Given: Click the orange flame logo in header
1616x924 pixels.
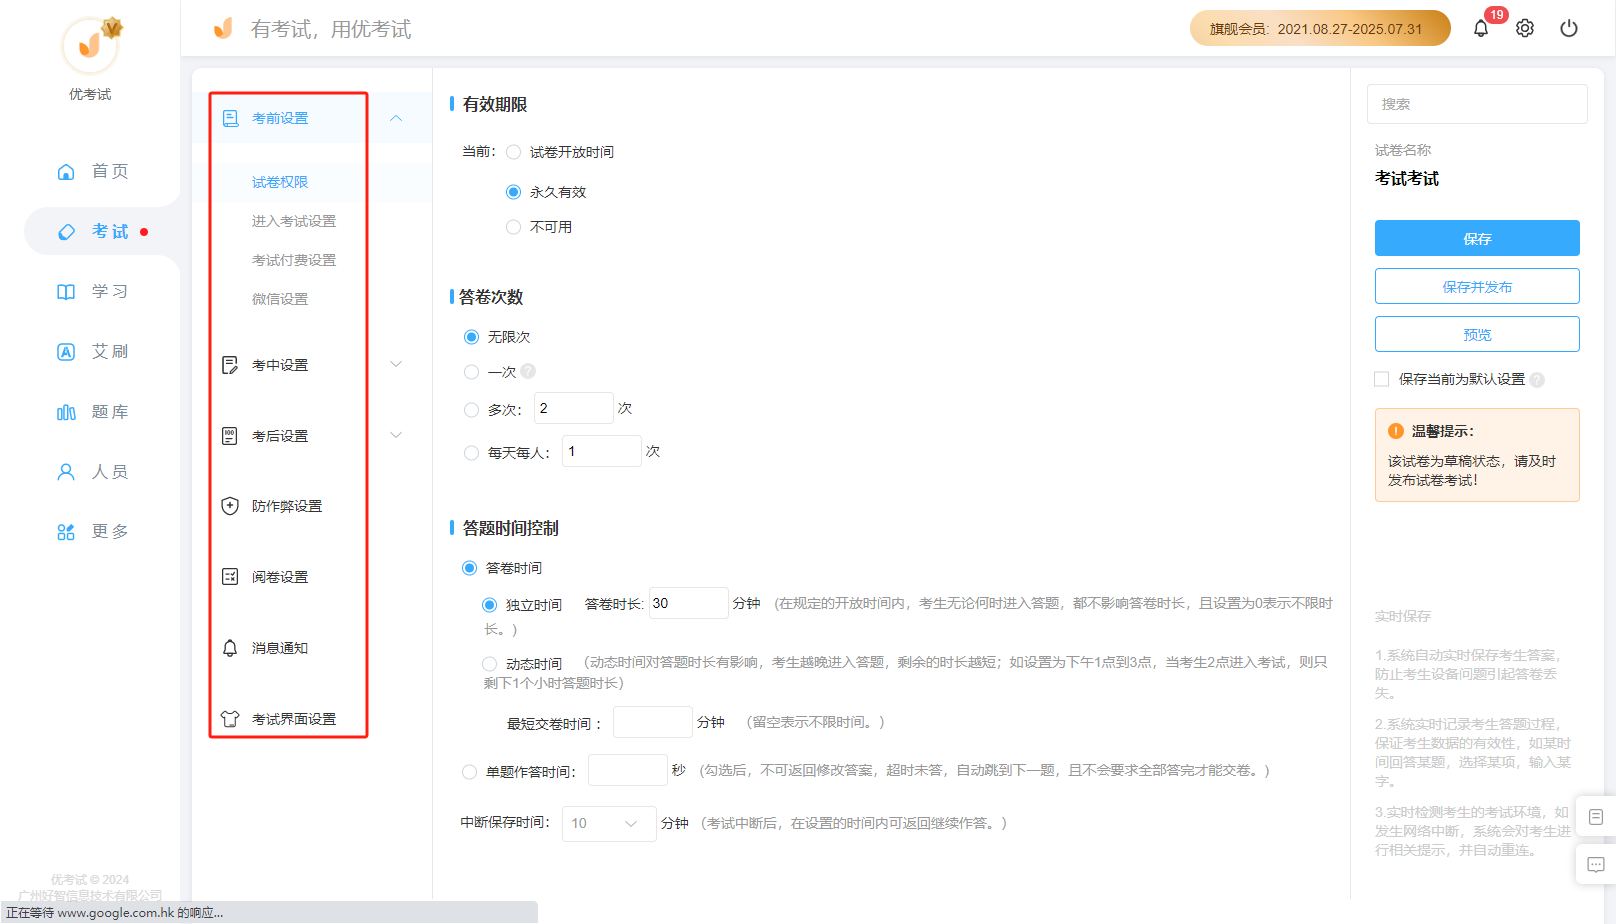Looking at the screenshot, I should coord(223,28).
